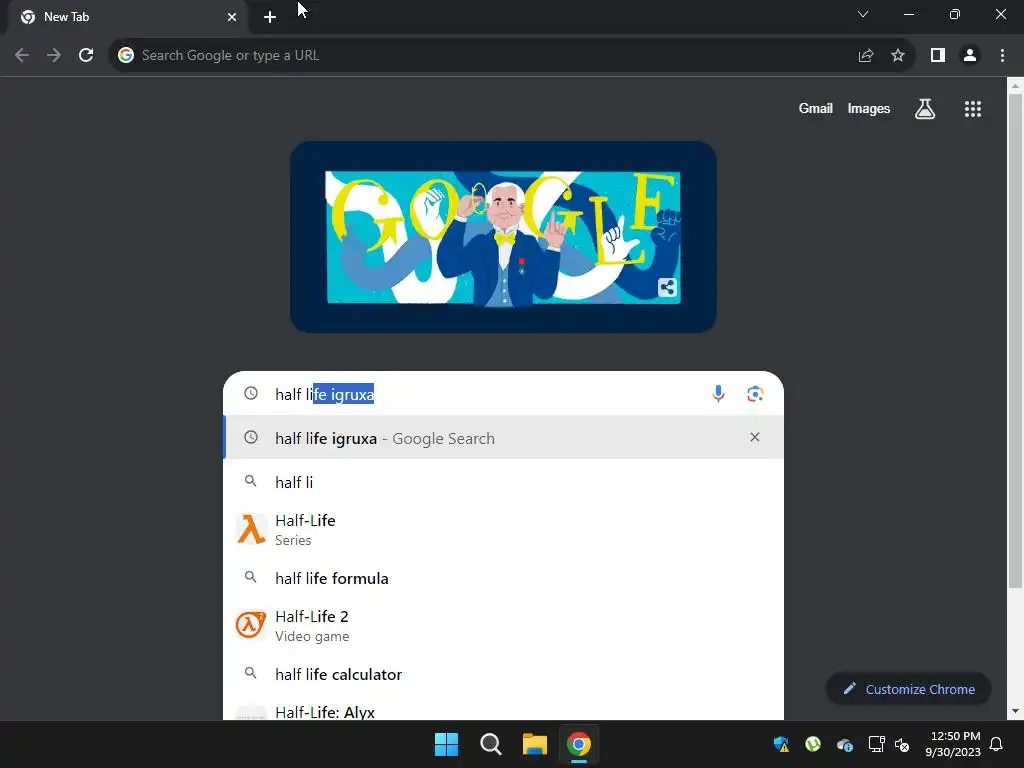Open a new tab with the plus button
The image size is (1024, 768).
[x=270, y=17]
